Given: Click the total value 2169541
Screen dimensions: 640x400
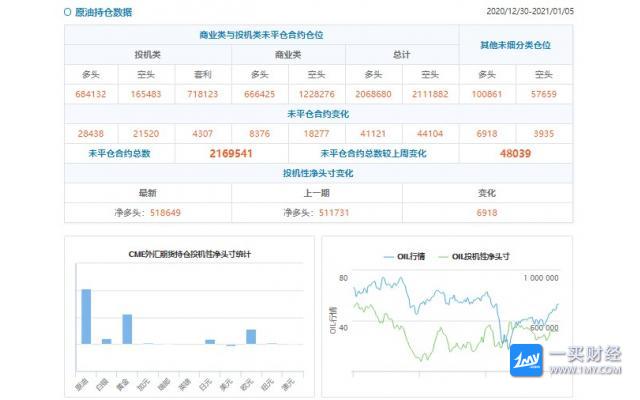Looking at the screenshot, I should click(x=231, y=154).
